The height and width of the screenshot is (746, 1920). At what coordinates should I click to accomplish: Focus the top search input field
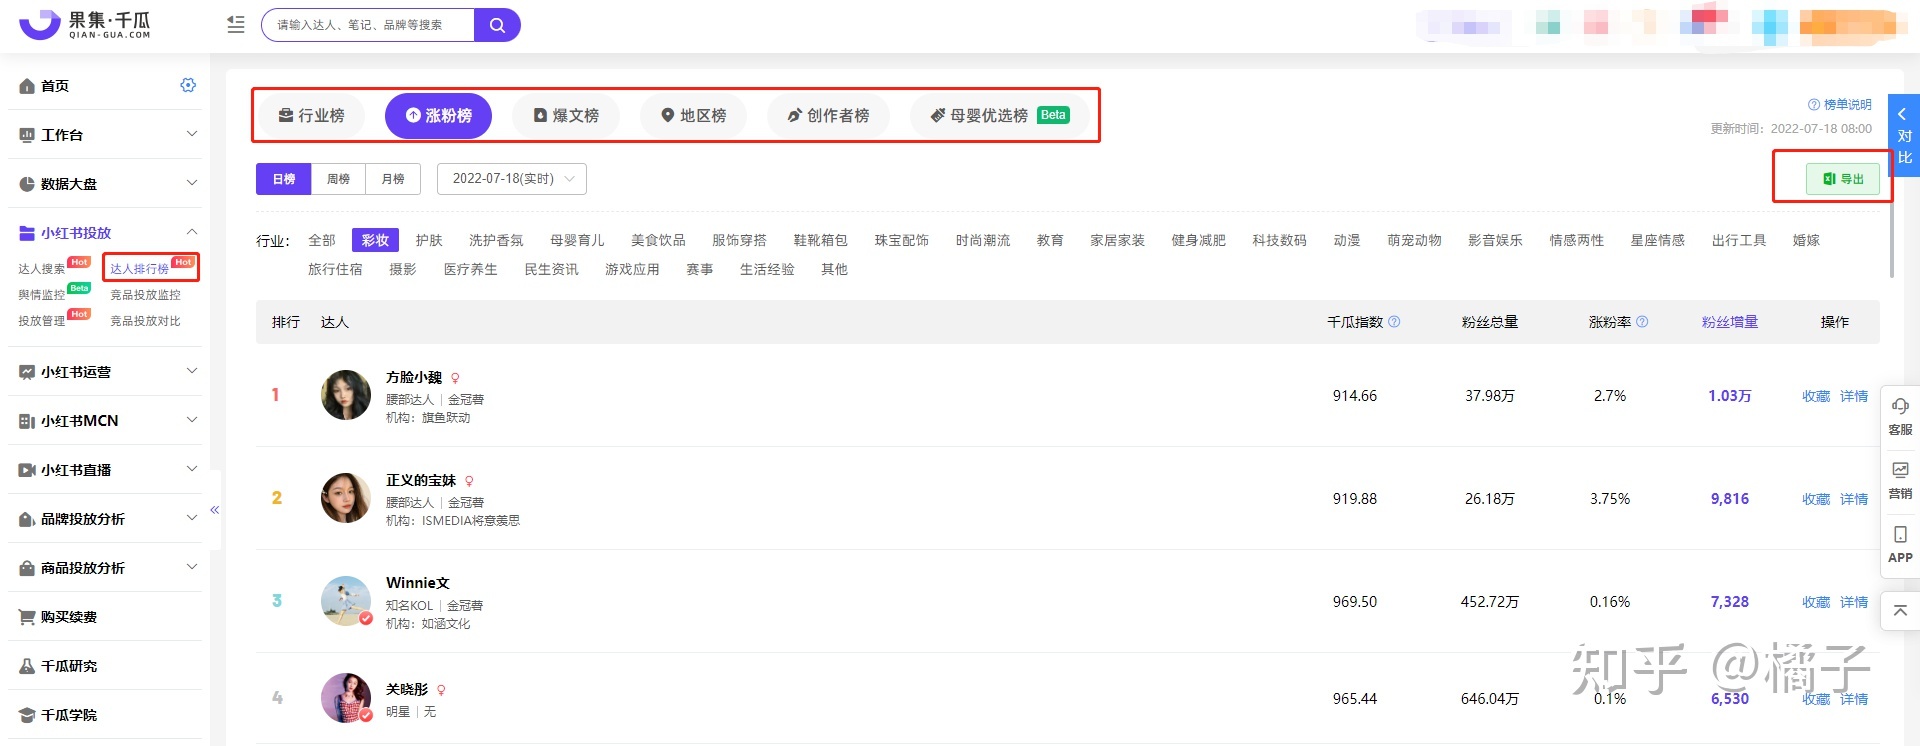point(368,25)
